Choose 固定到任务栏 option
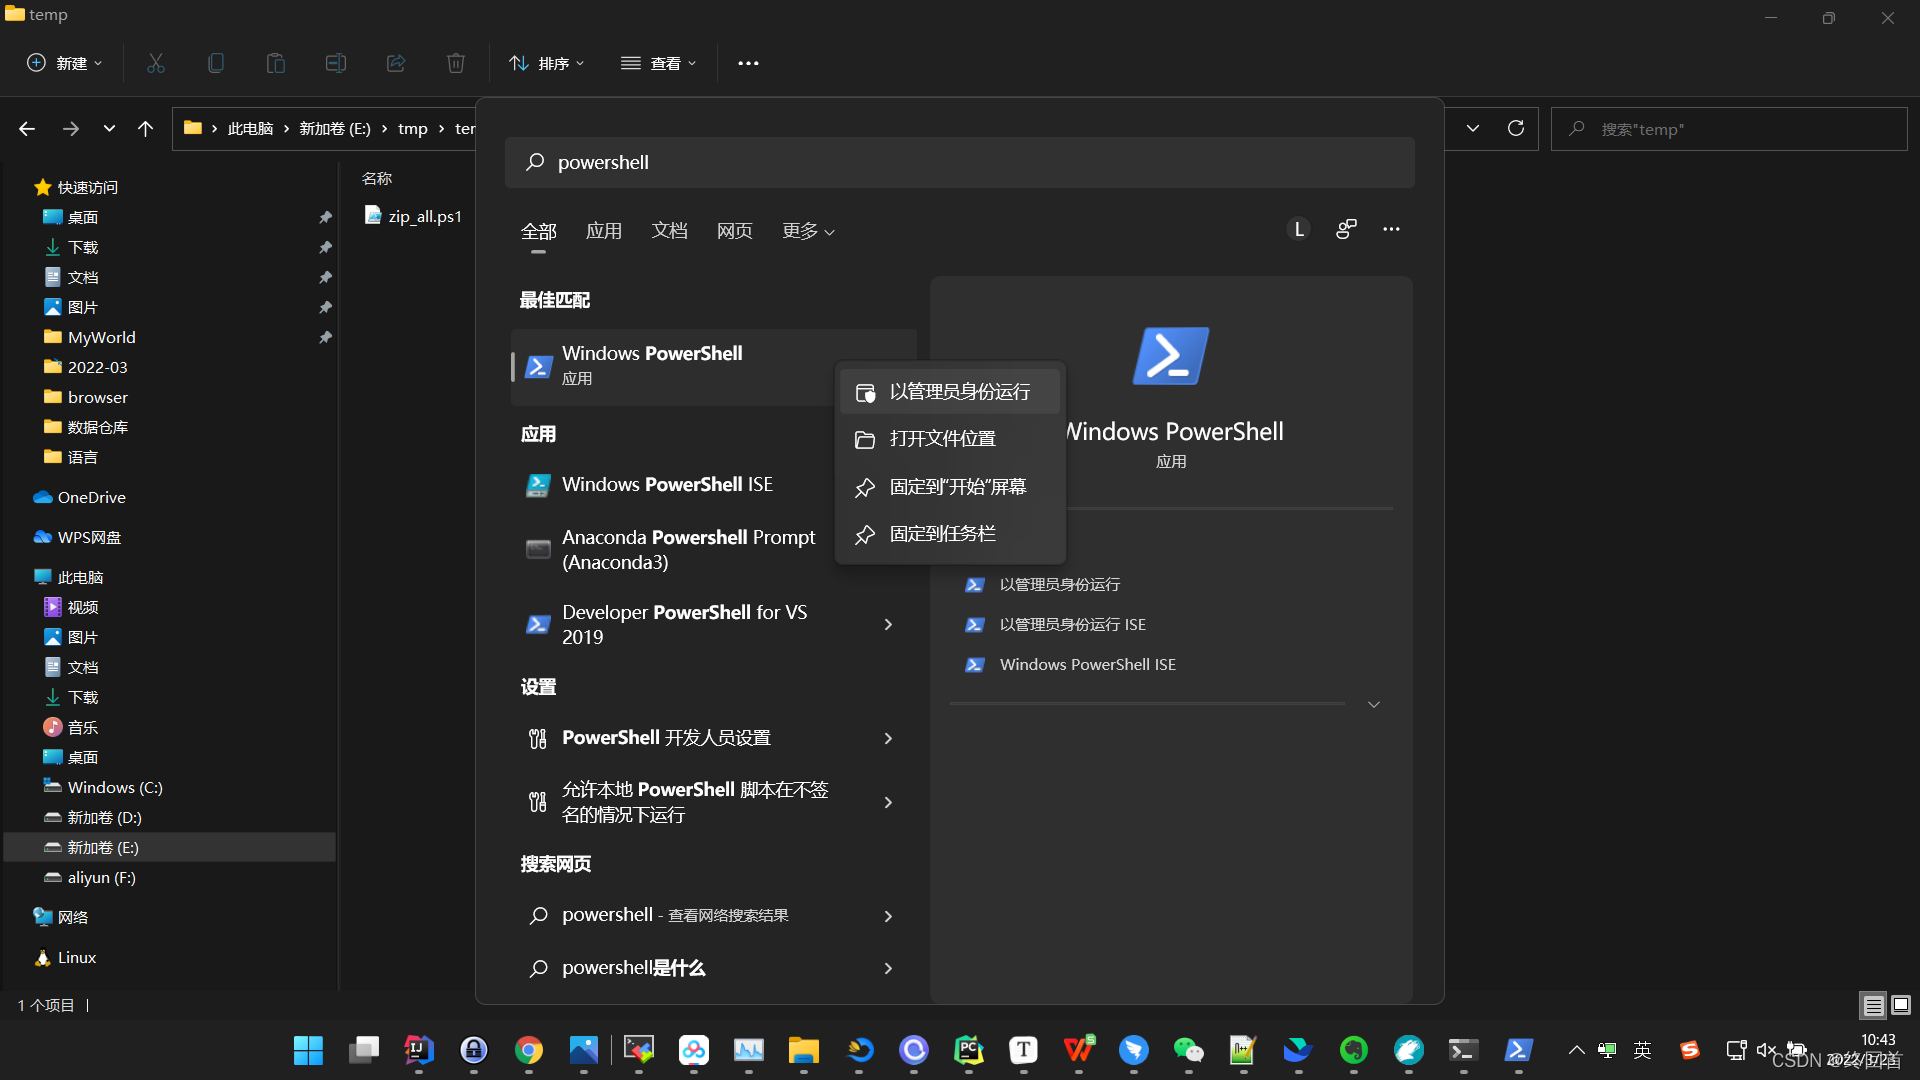Viewport: 1920px width, 1080px height. (x=949, y=534)
